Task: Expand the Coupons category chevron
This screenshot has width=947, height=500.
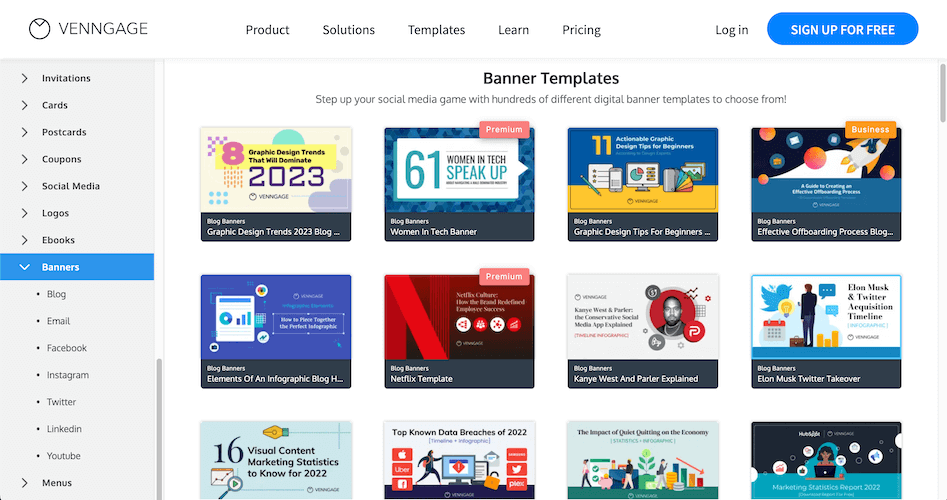Action: 24,159
